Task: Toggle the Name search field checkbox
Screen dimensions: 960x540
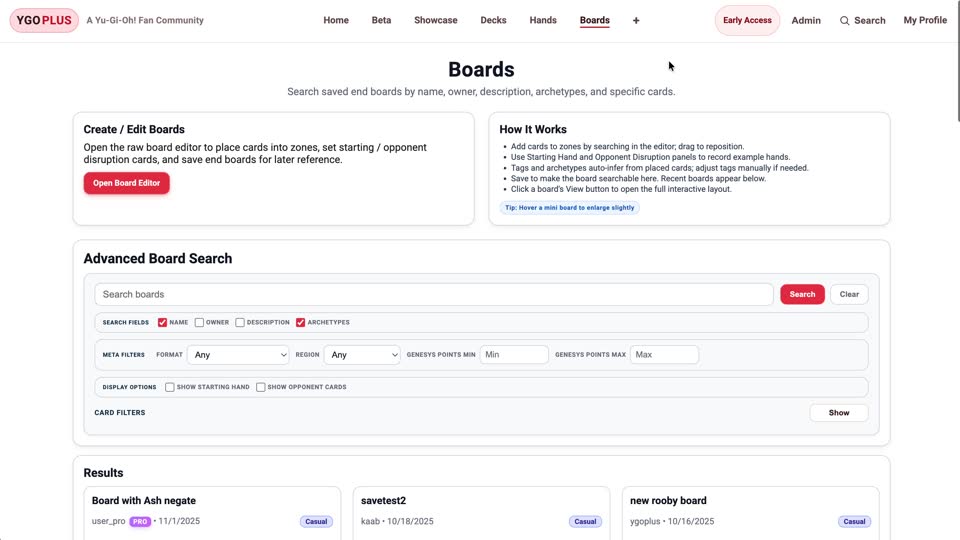Action: [162, 322]
